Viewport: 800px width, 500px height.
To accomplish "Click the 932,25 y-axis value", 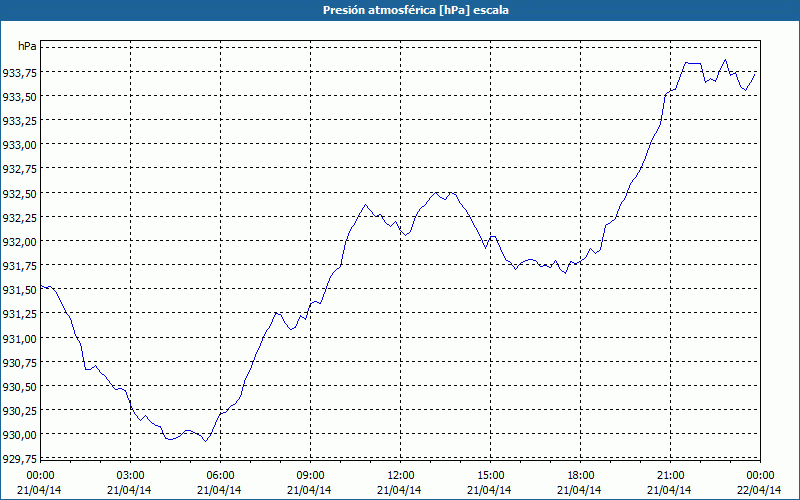I will (19, 218).
